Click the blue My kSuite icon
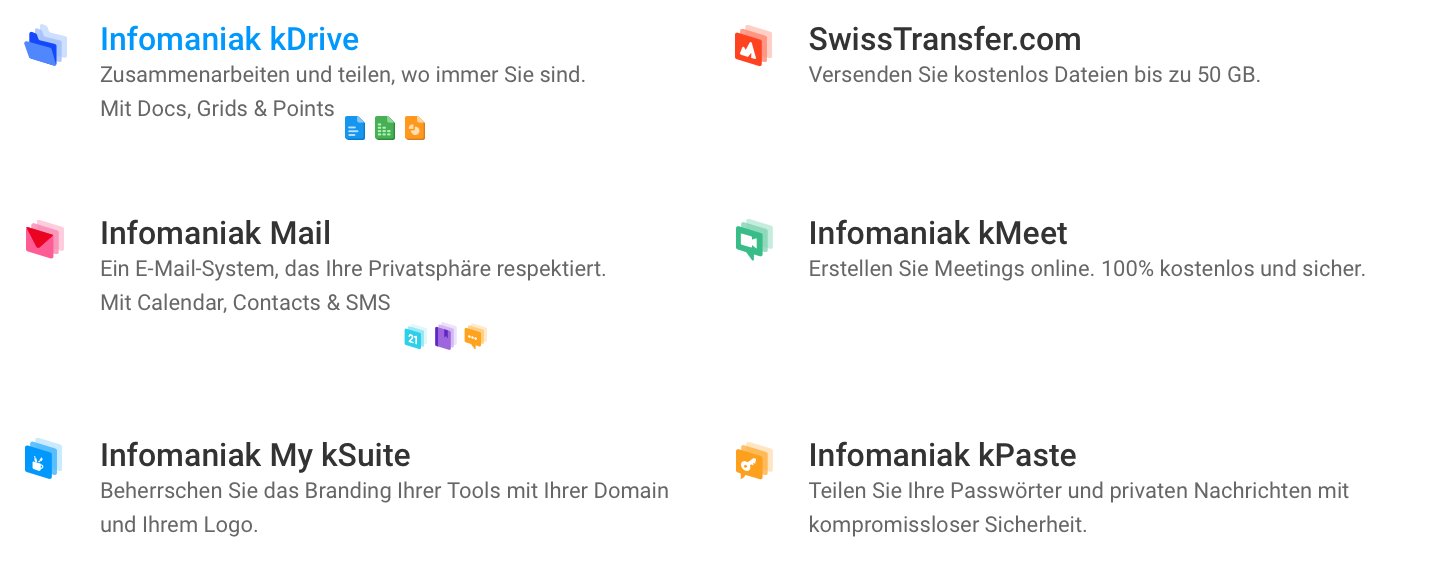 [44, 459]
